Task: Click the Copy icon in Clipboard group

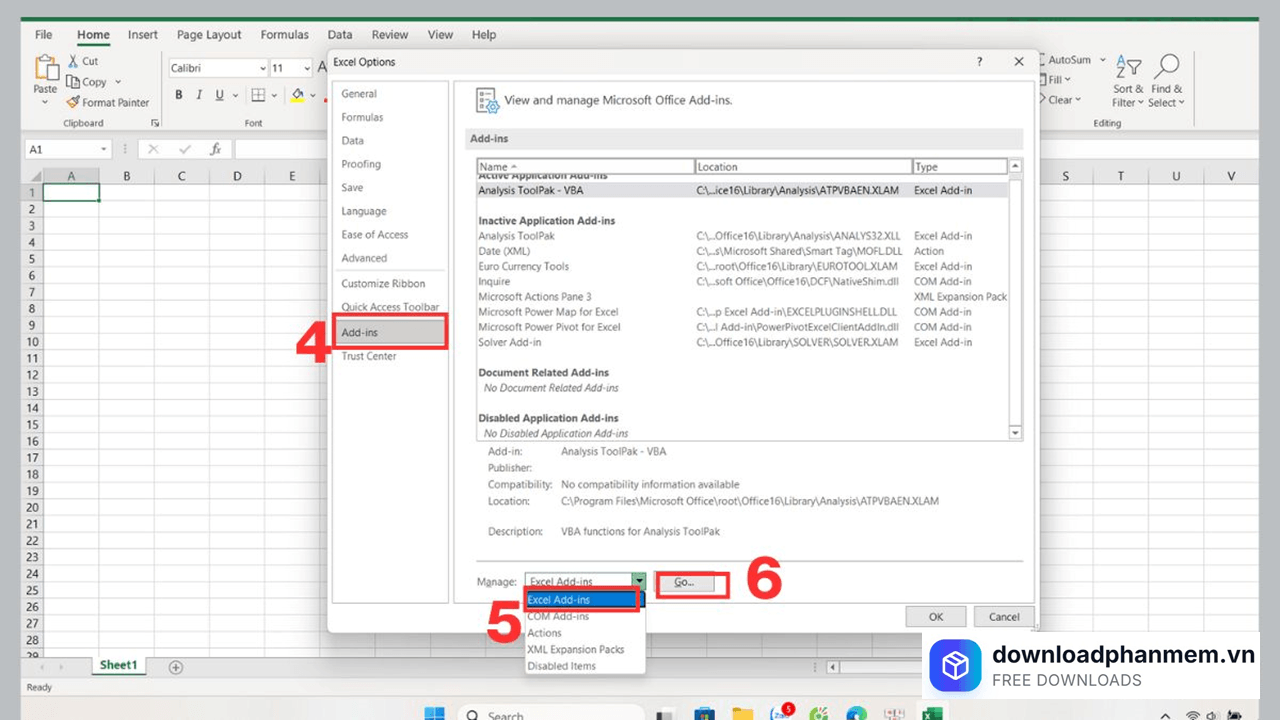Action: pyautogui.click(x=73, y=82)
